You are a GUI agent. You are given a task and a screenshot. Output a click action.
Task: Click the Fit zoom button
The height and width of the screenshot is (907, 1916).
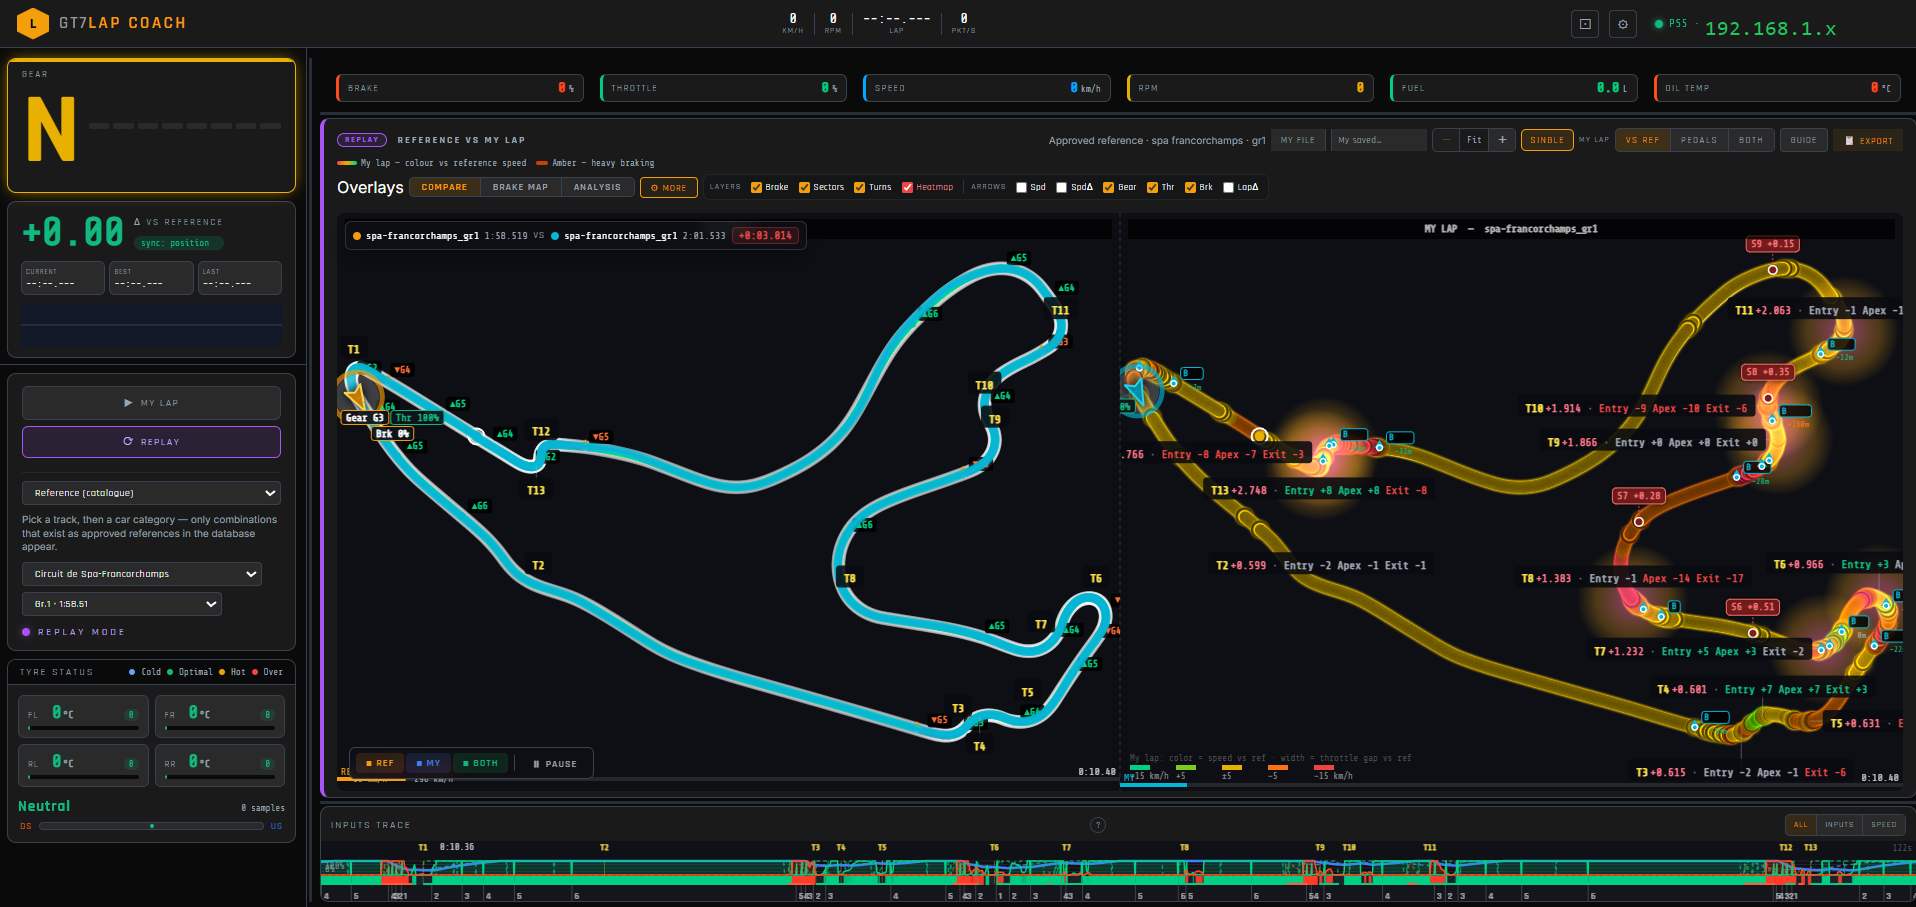pyautogui.click(x=1474, y=140)
